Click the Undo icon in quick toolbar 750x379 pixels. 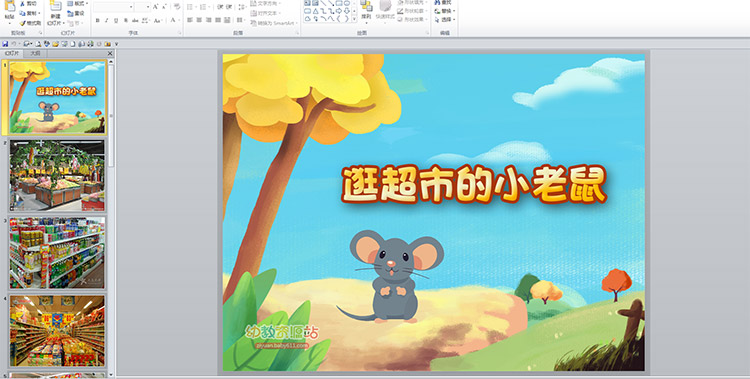click(14, 44)
